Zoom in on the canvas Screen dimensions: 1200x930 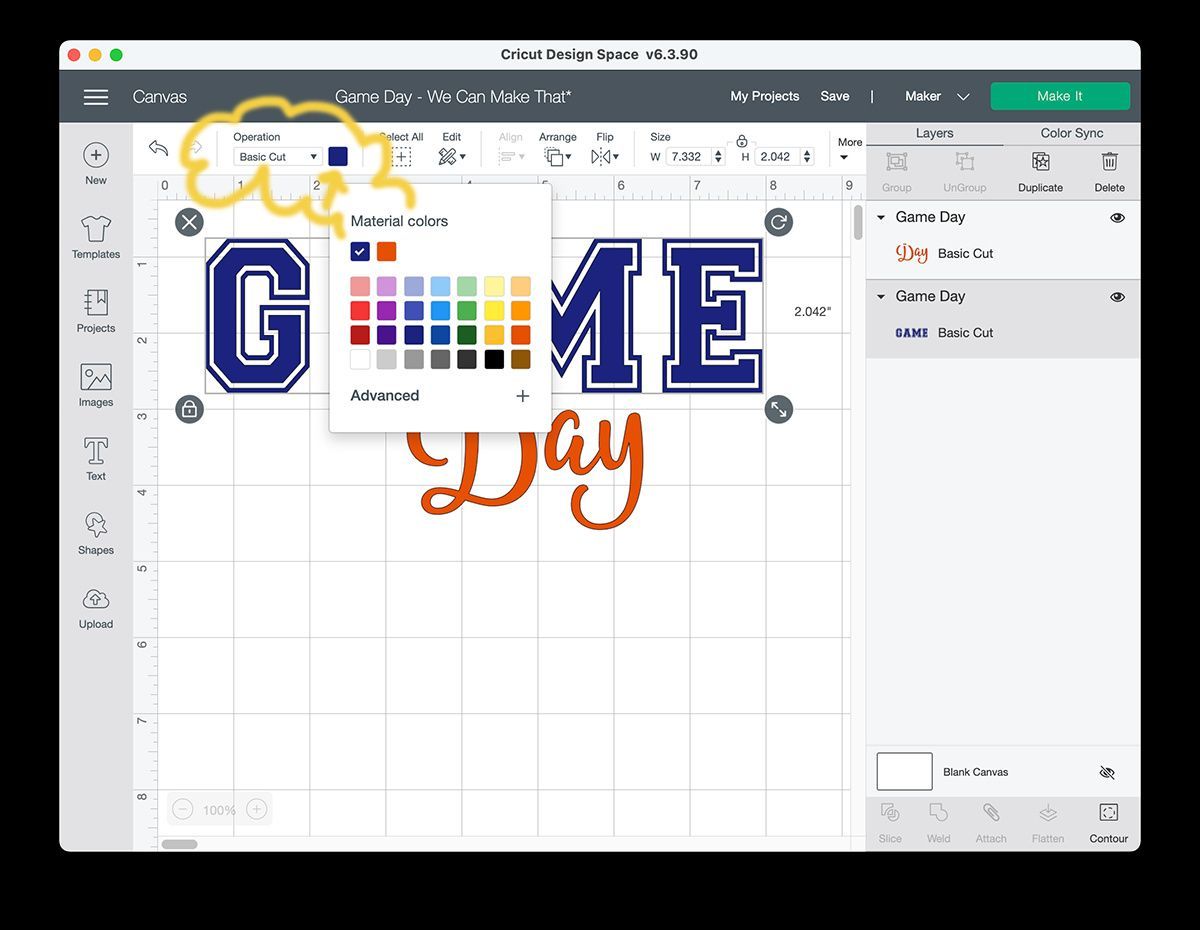click(x=256, y=809)
